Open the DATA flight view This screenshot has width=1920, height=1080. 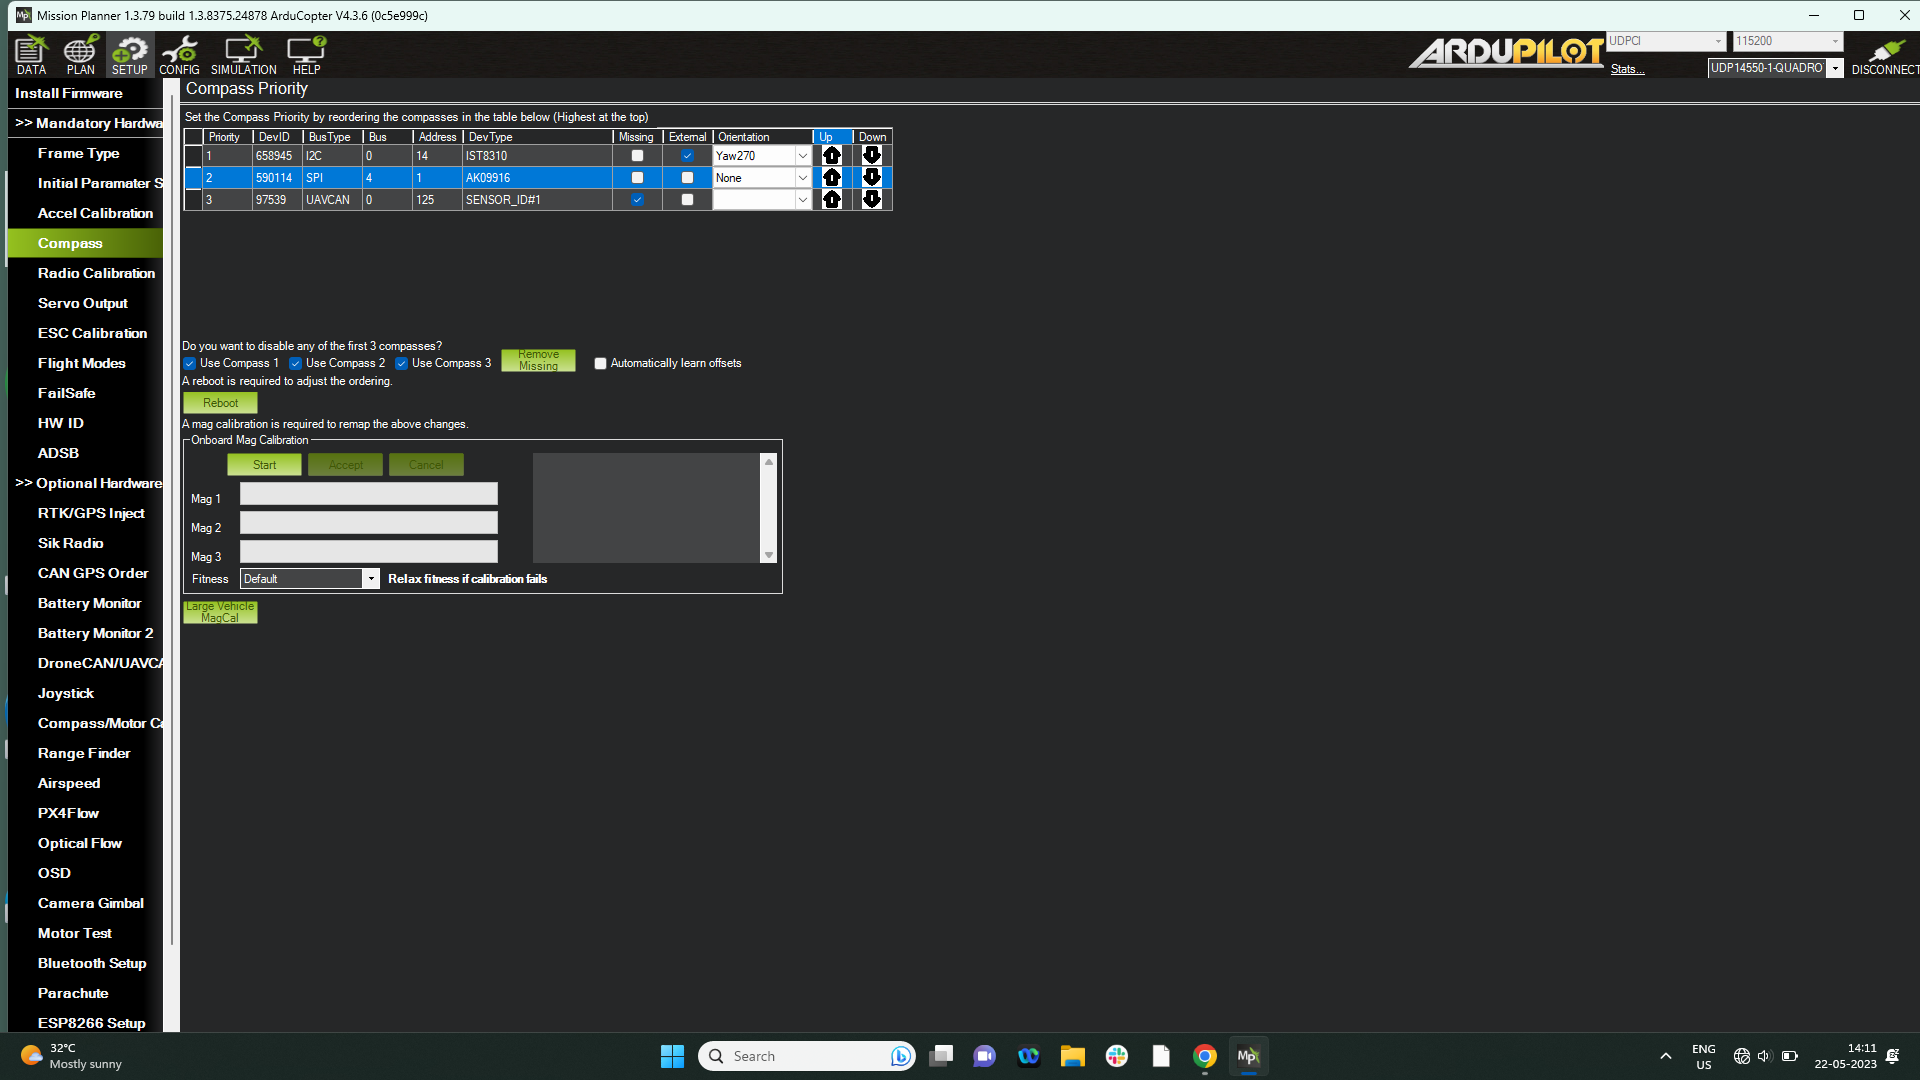pos(30,55)
